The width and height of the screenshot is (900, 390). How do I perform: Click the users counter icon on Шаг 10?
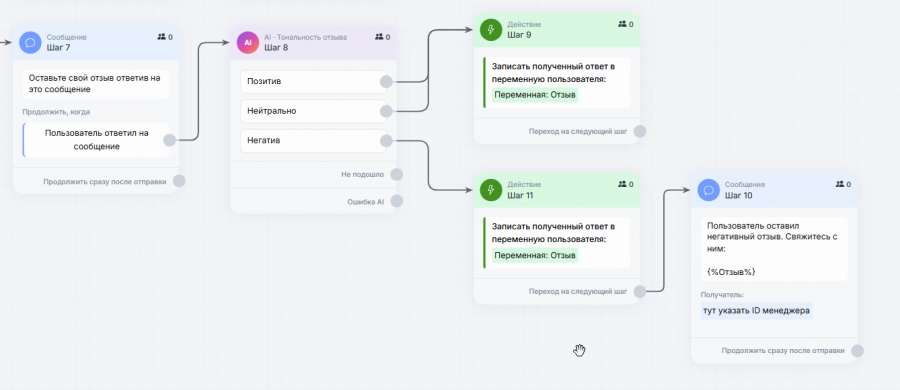(840, 184)
